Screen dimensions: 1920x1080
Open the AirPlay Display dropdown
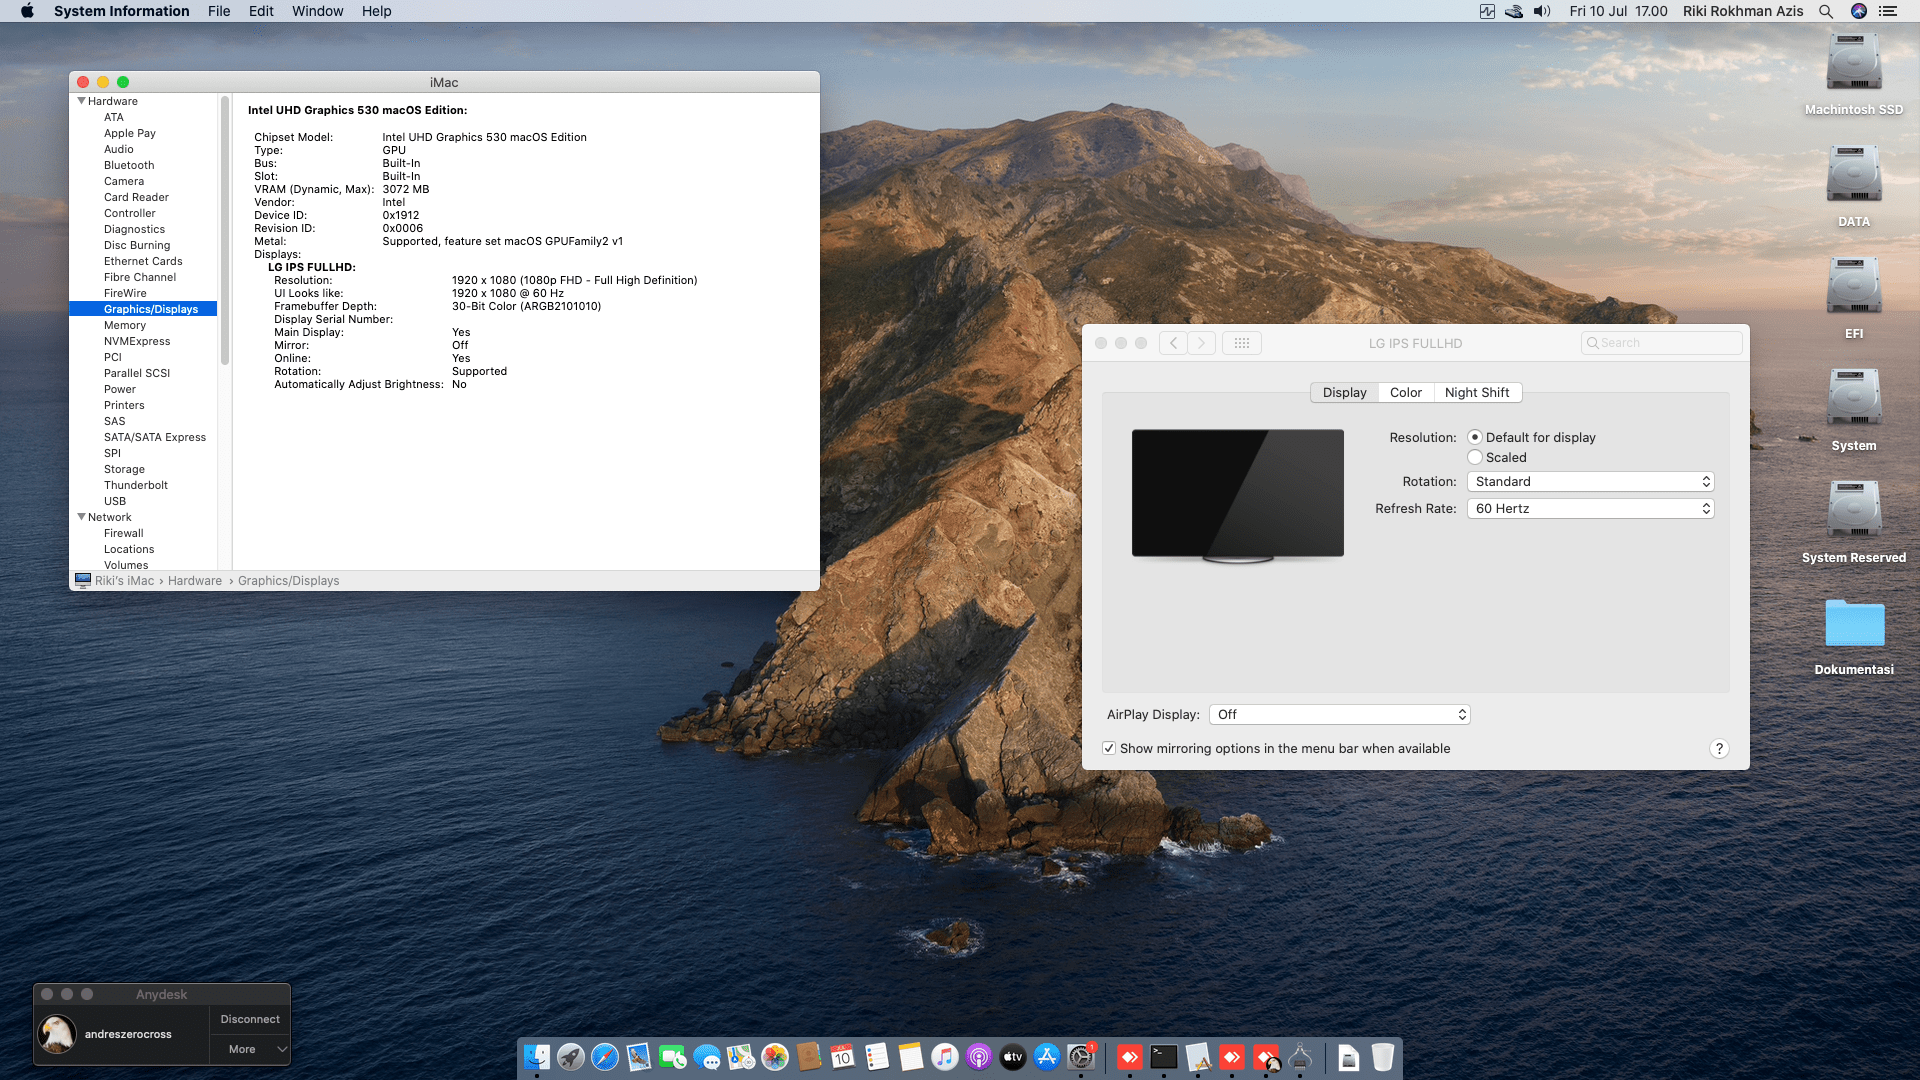(x=1339, y=715)
